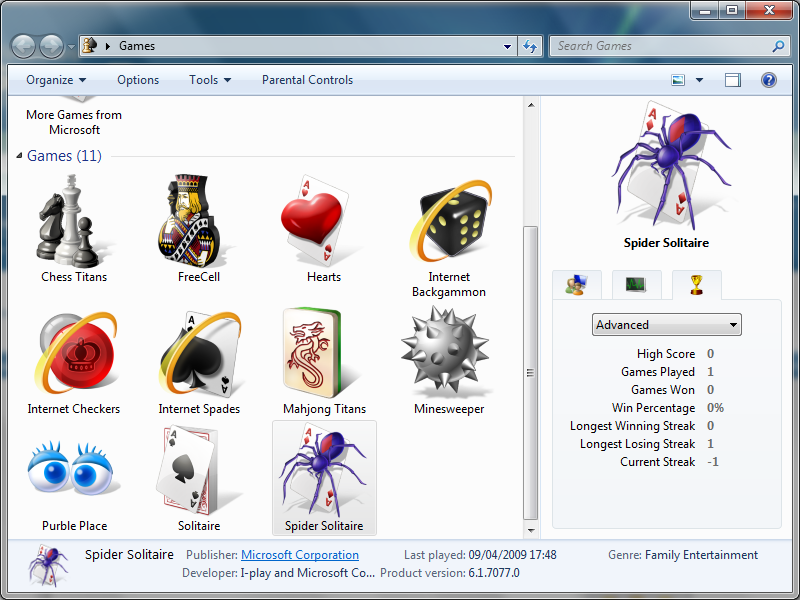Screen dimensions: 800x600
Task: Click the scrollbar up arrow in games list
Action: tap(531, 105)
